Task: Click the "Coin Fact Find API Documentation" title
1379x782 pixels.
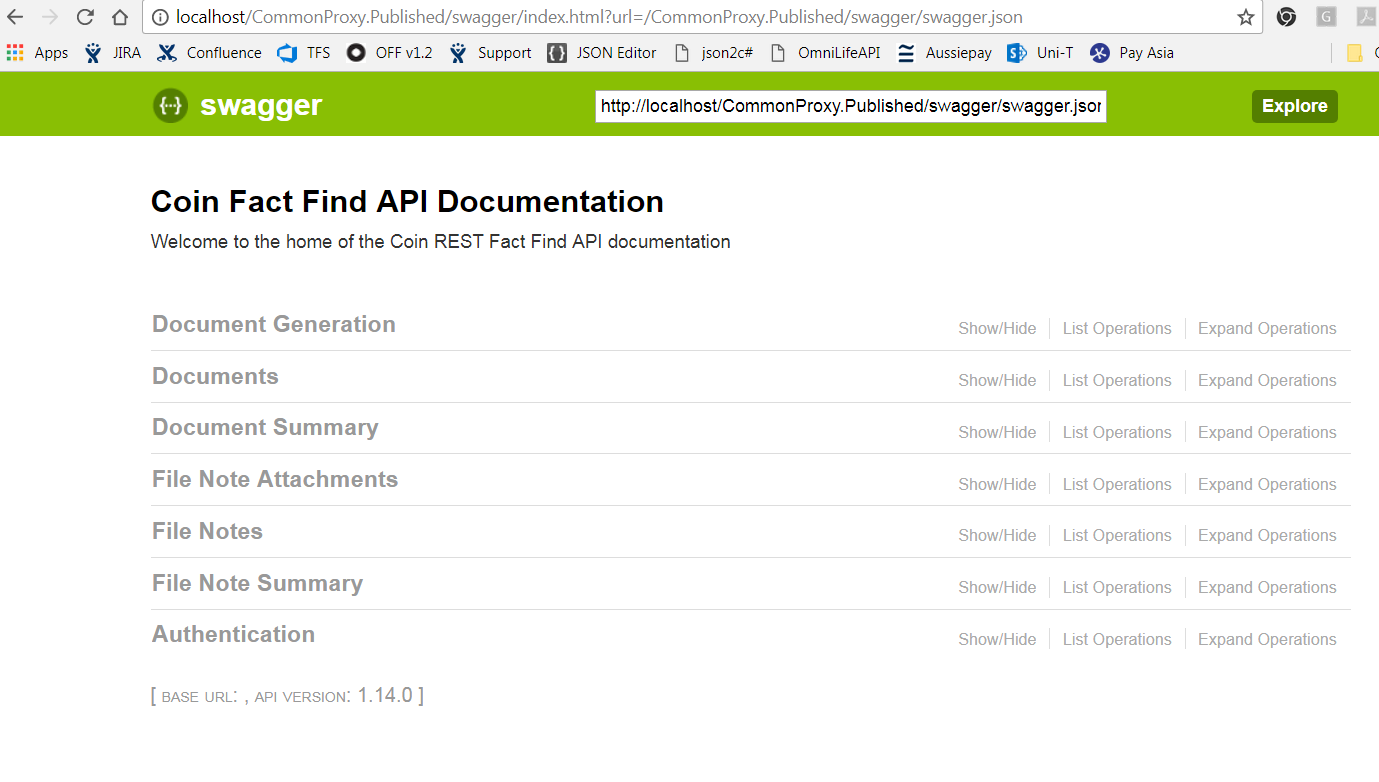Action: [x=407, y=201]
